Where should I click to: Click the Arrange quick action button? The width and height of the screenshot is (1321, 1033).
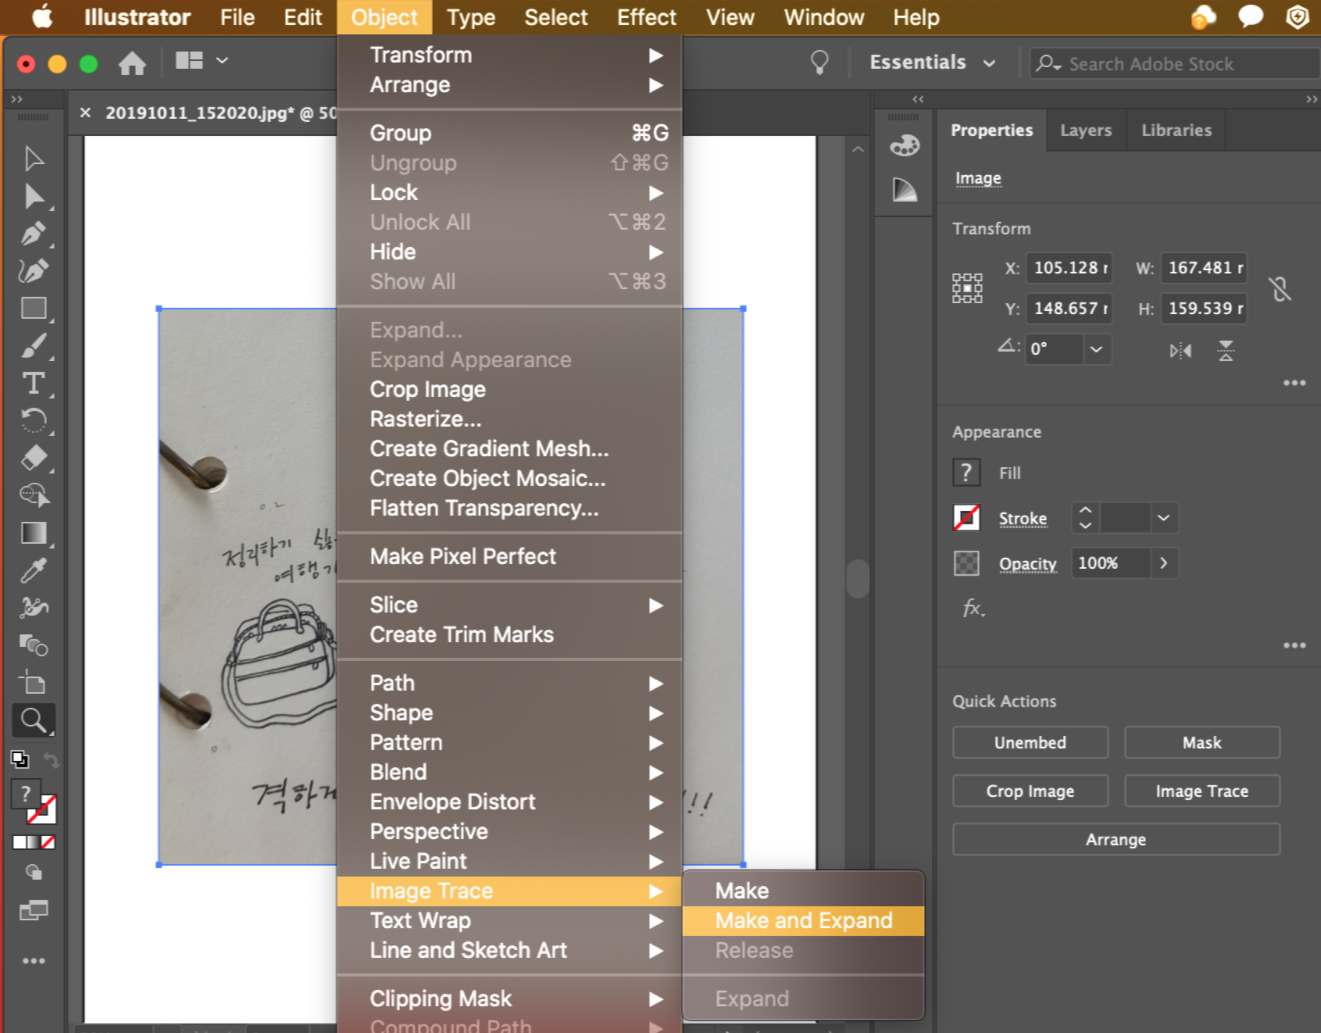tap(1116, 839)
